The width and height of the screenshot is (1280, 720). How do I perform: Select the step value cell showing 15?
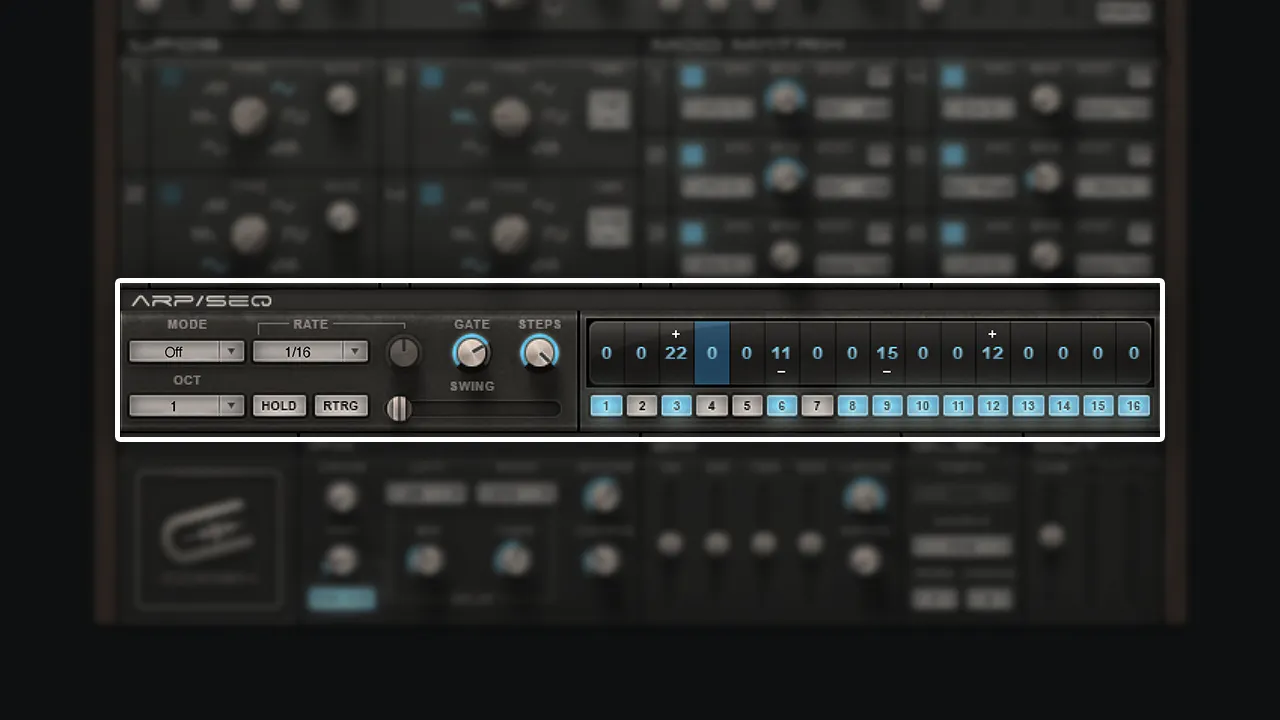[x=887, y=353]
